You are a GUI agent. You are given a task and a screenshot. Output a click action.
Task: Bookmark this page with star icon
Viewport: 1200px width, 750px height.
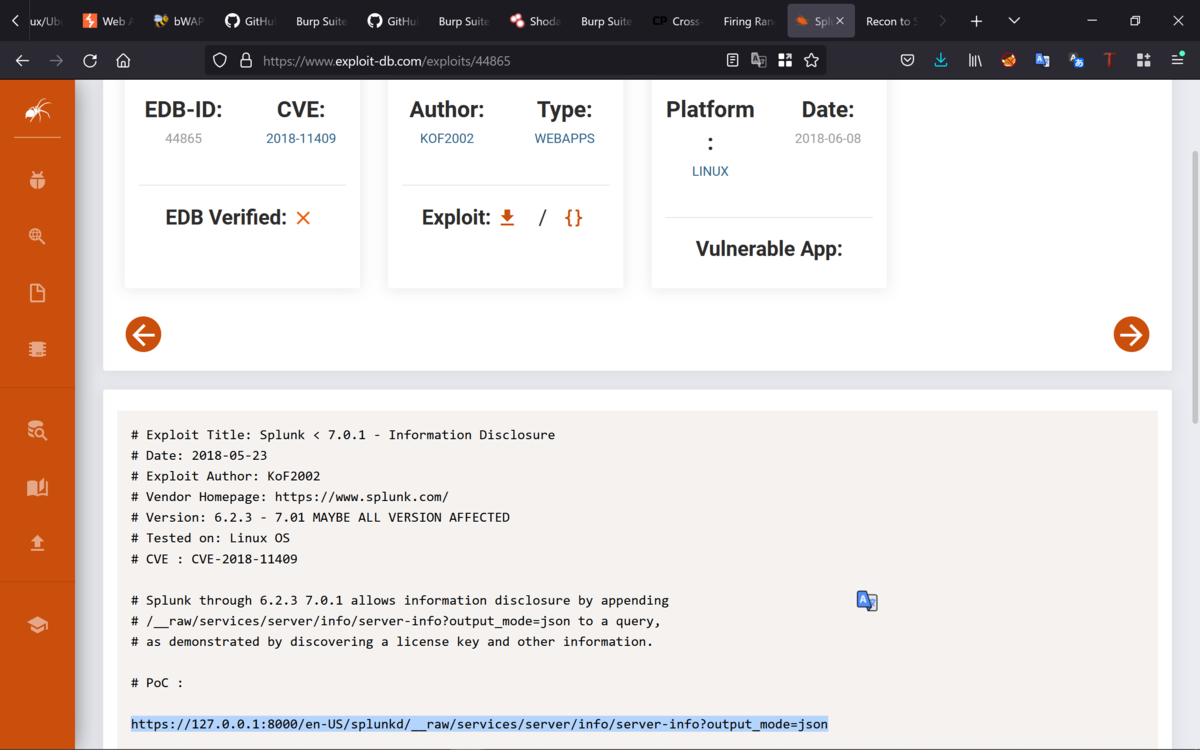pyautogui.click(x=811, y=61)
